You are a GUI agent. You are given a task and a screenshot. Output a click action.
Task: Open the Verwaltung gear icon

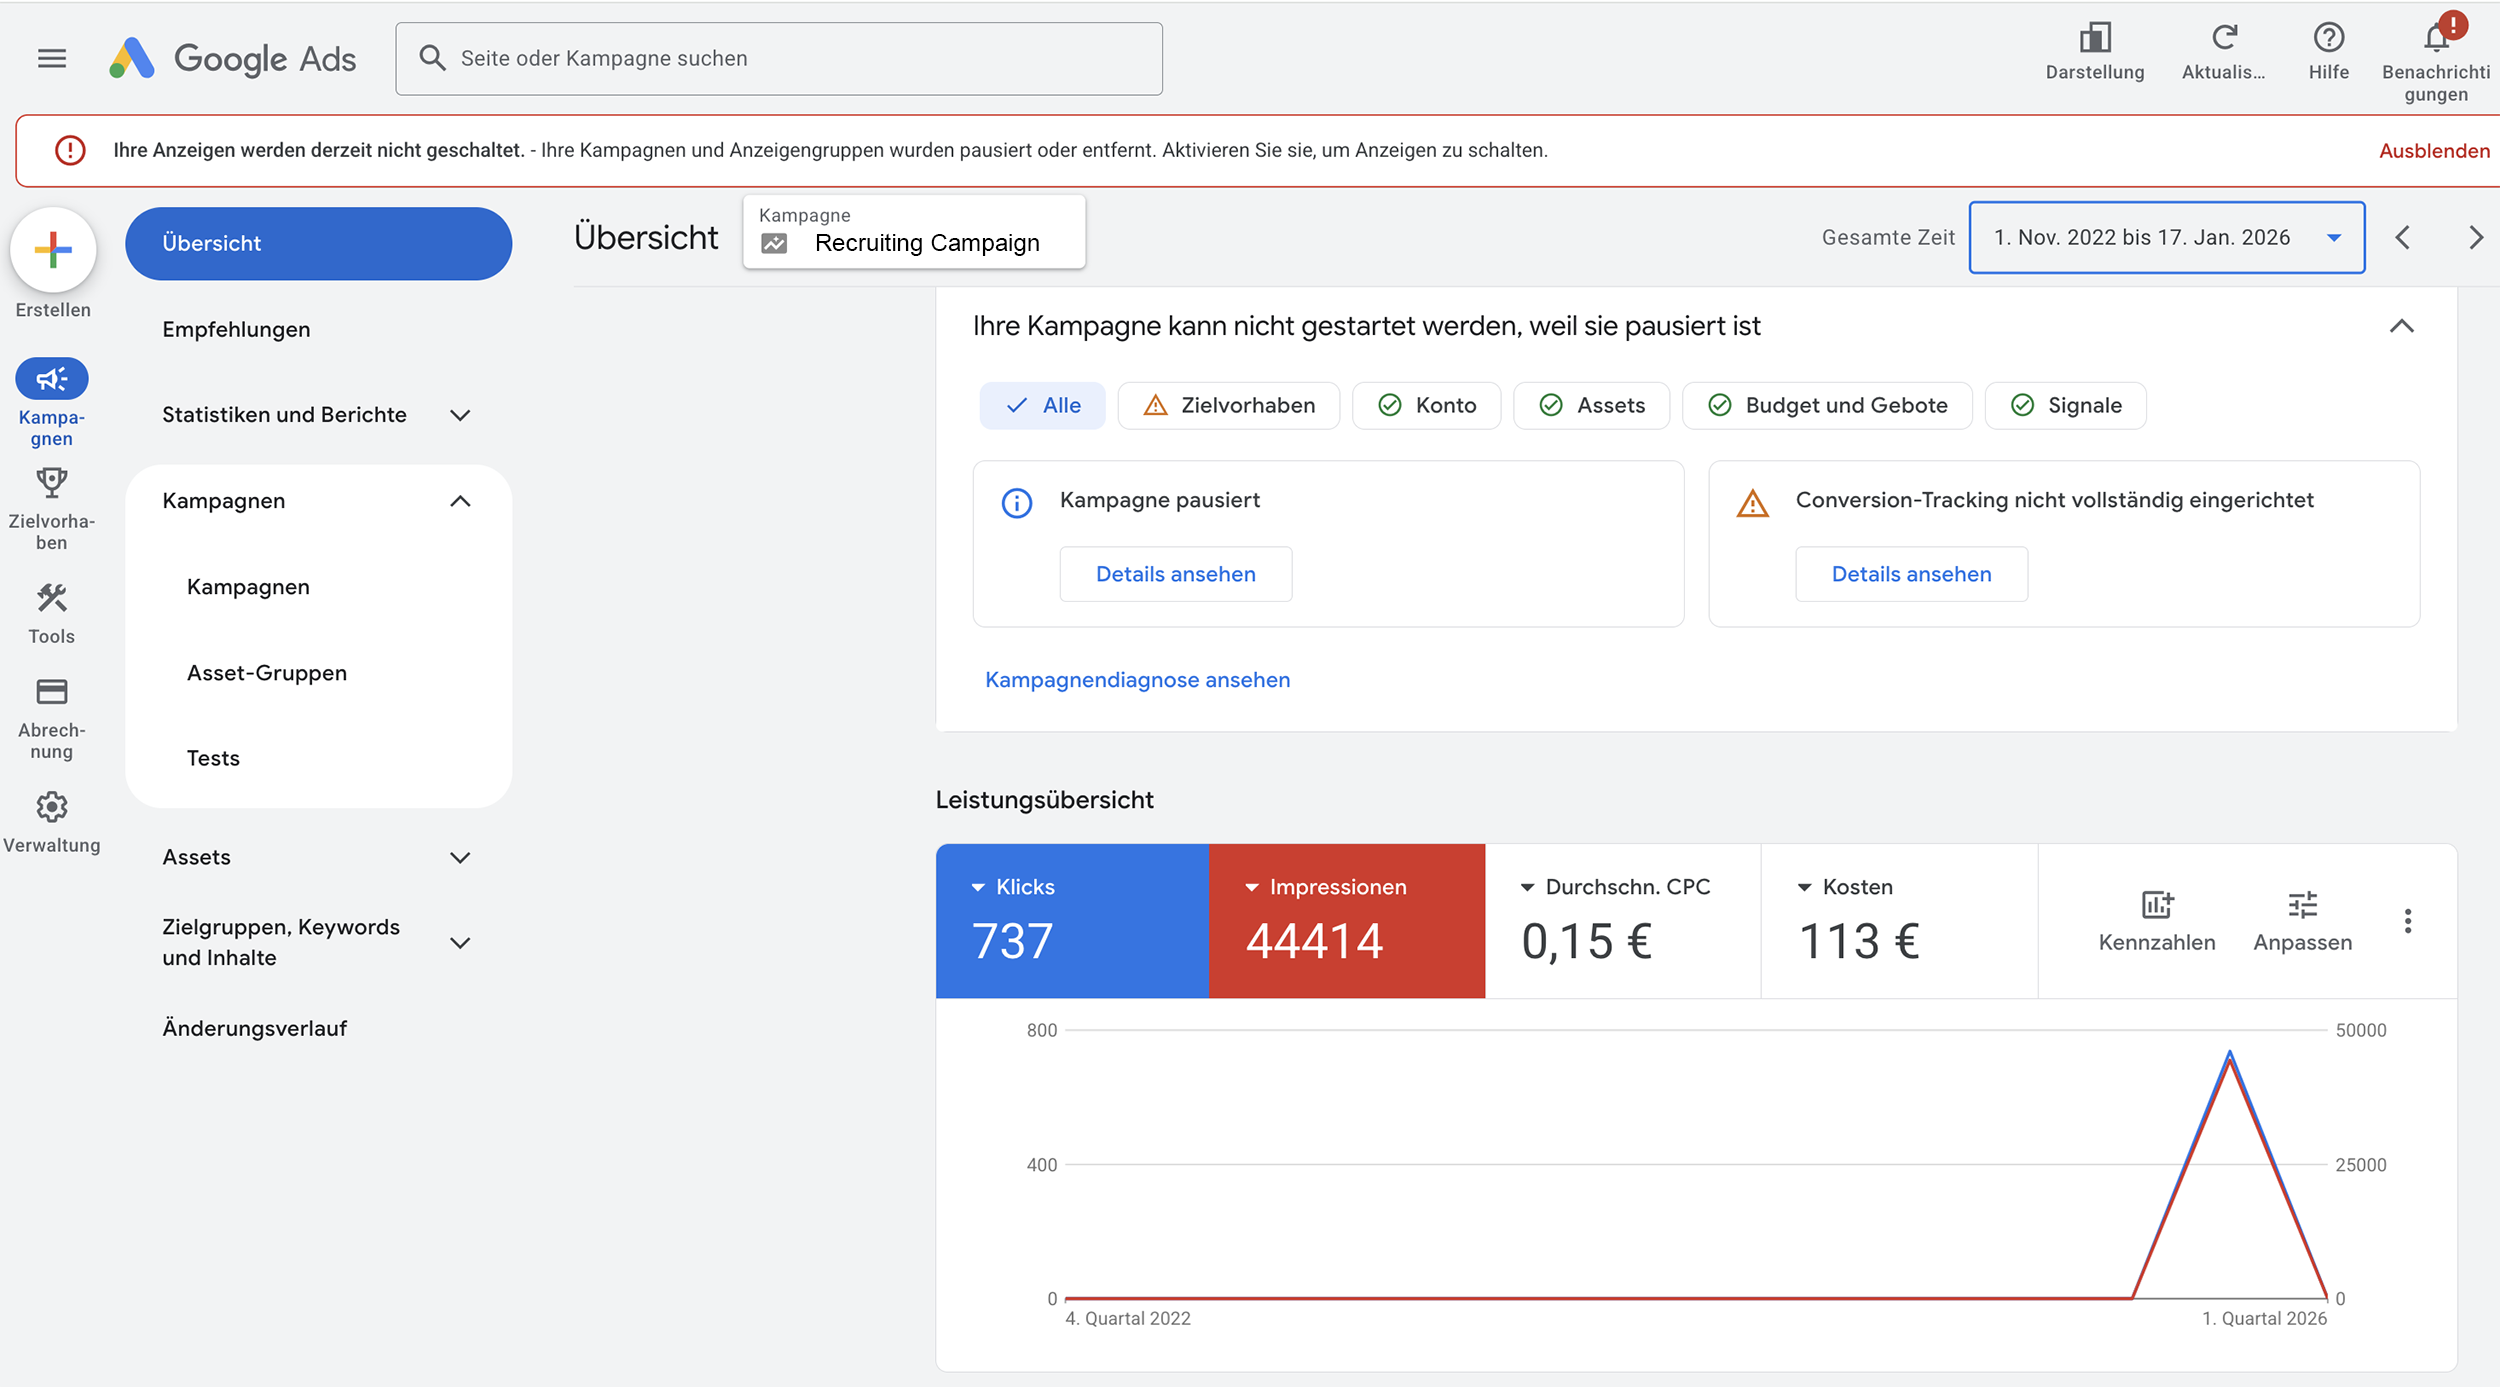tap(51, 807)
